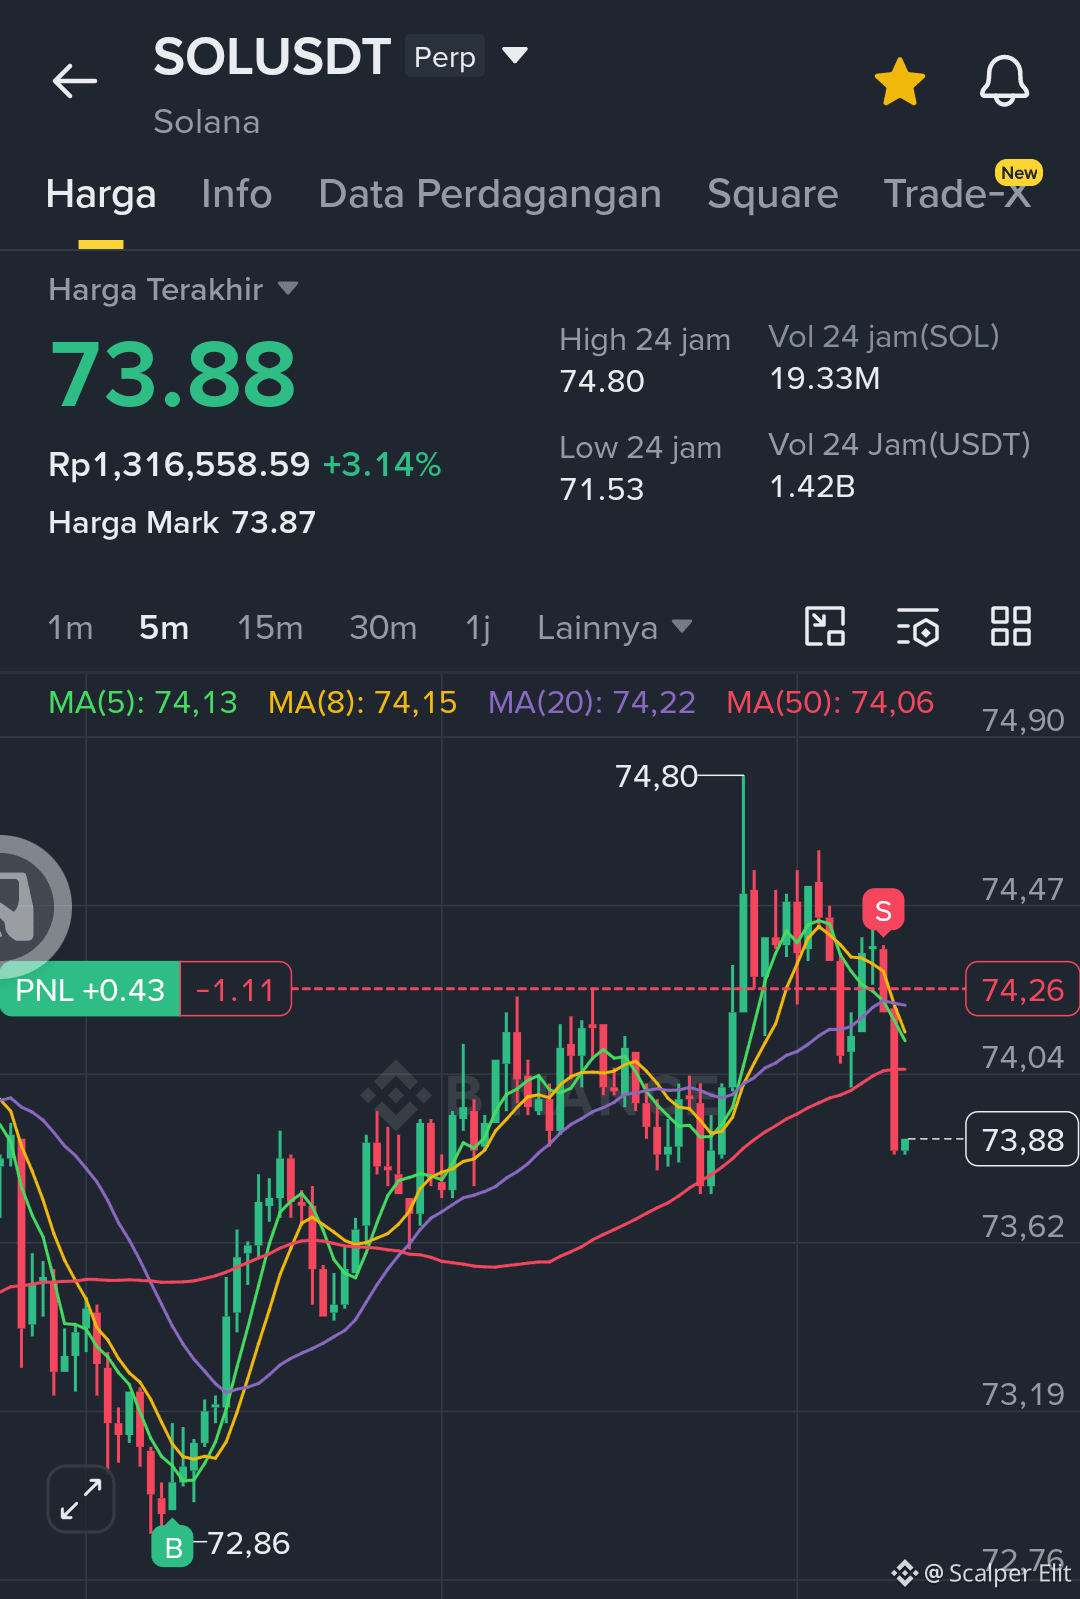The width and height of the screenshot is (1080, 1599).
Task: Tap Low 24 jam value 71.53
Action: (x=602, y=490)
